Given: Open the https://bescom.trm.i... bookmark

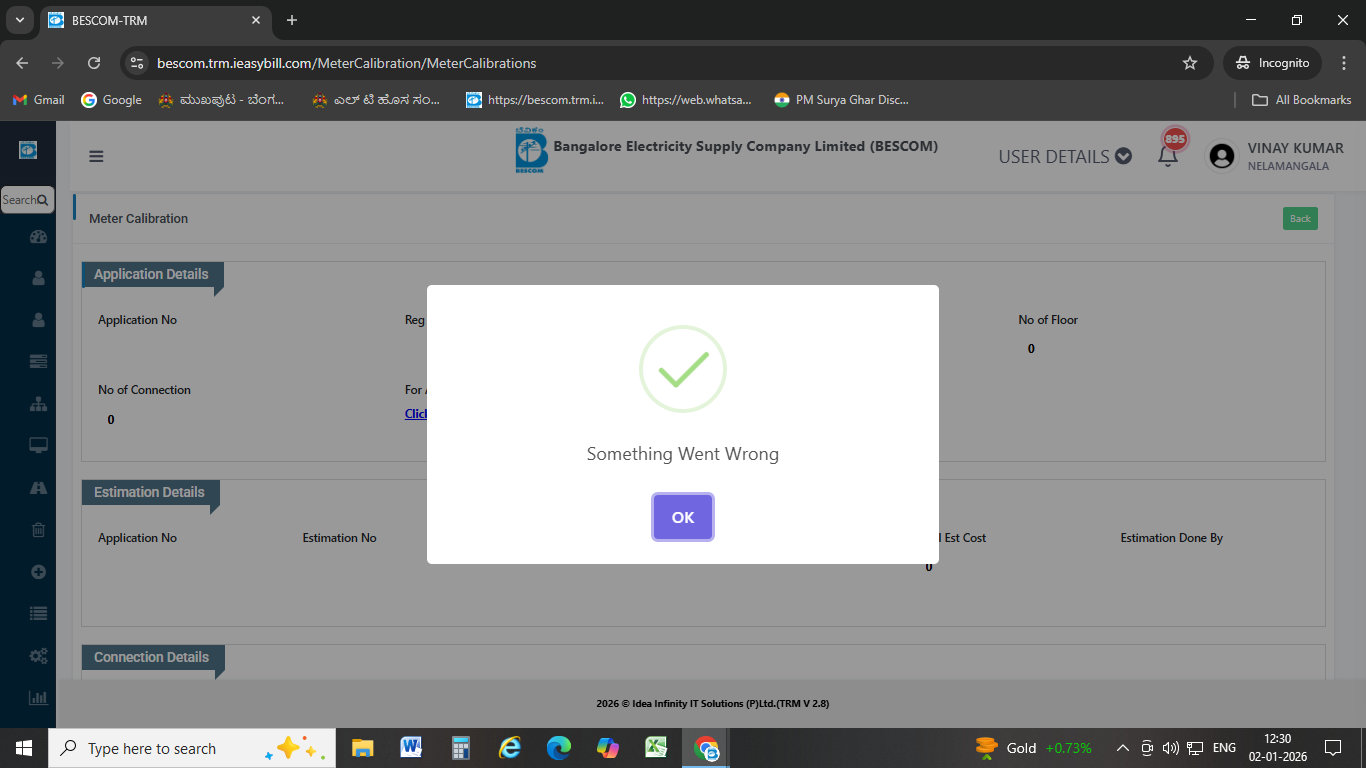Looking at the screenshot, I should coord(535,100).
